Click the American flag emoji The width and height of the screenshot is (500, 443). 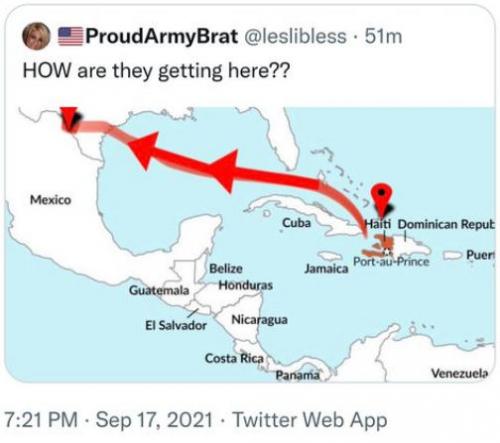tap(70, 36)
